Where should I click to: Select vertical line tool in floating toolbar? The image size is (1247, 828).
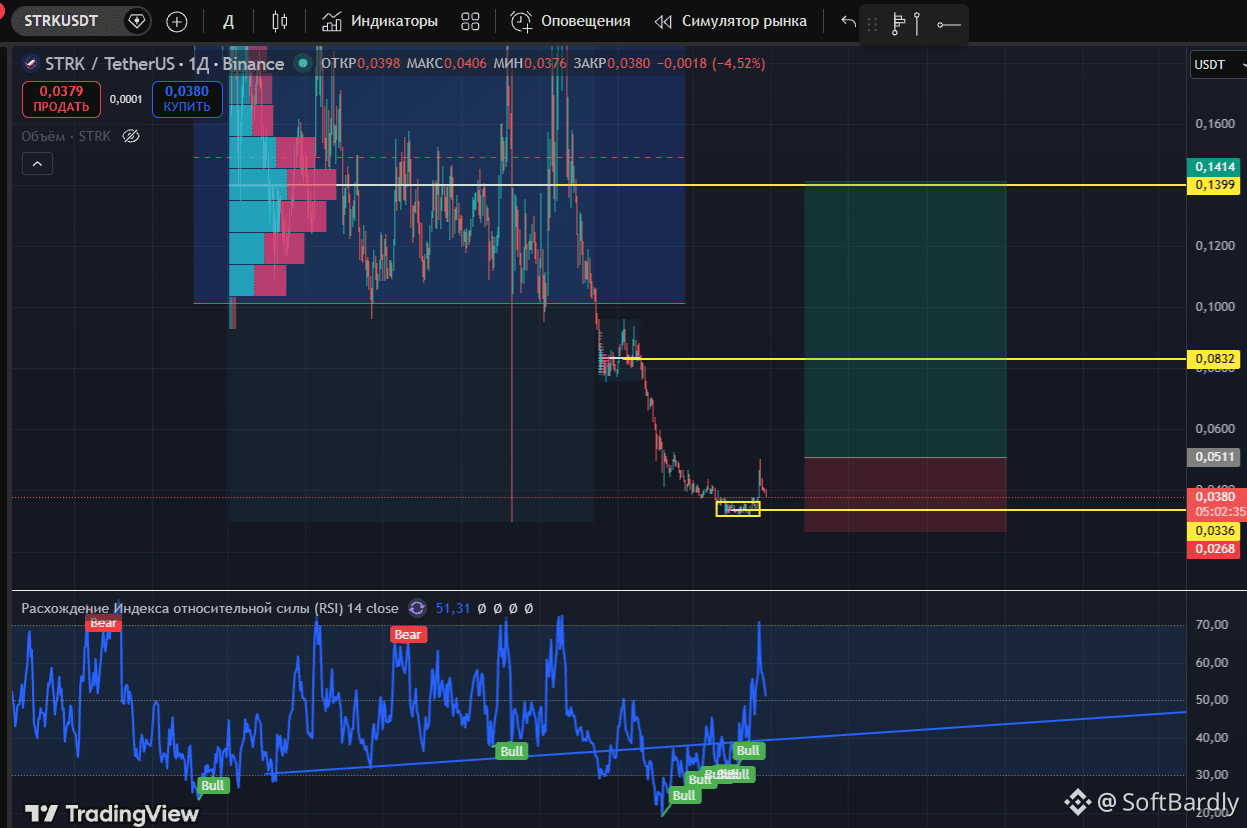pos(918,24)
